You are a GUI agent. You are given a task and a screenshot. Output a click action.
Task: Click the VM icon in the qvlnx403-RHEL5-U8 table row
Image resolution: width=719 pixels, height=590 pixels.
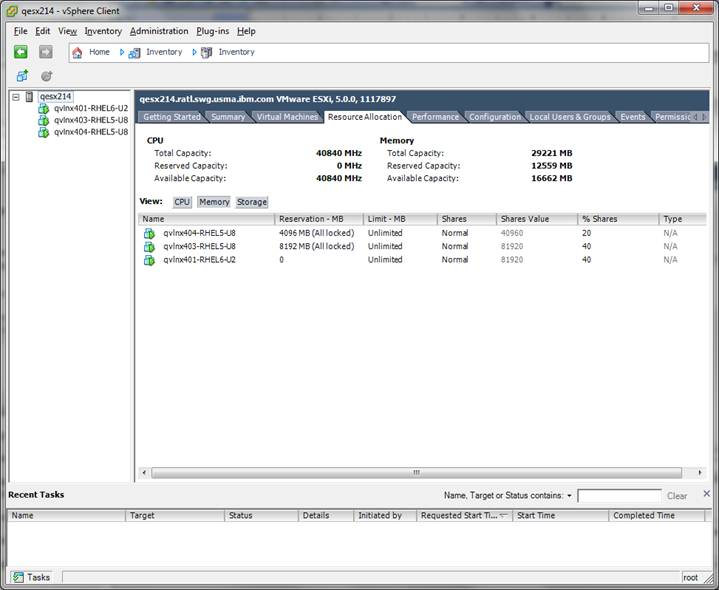(x=149, y=246)
